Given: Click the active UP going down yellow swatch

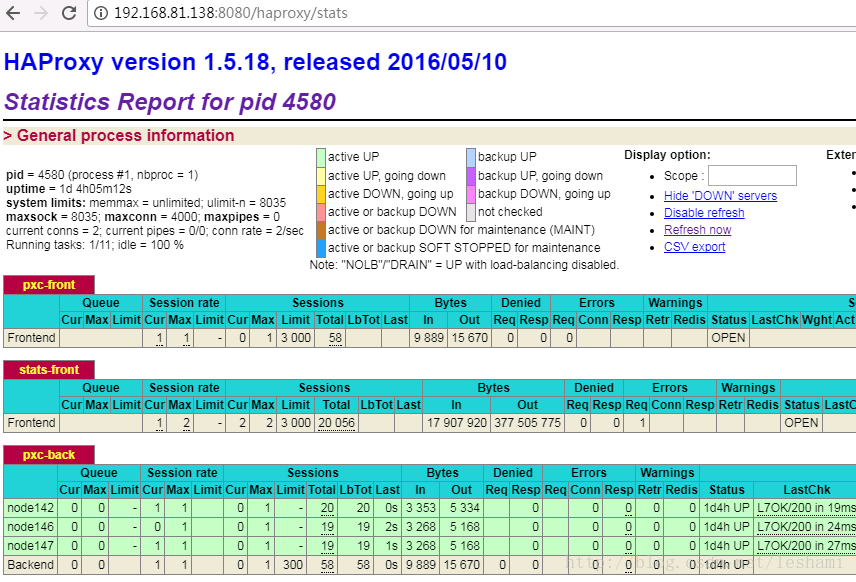Looking at the screenshot, I should pos(321,176).
